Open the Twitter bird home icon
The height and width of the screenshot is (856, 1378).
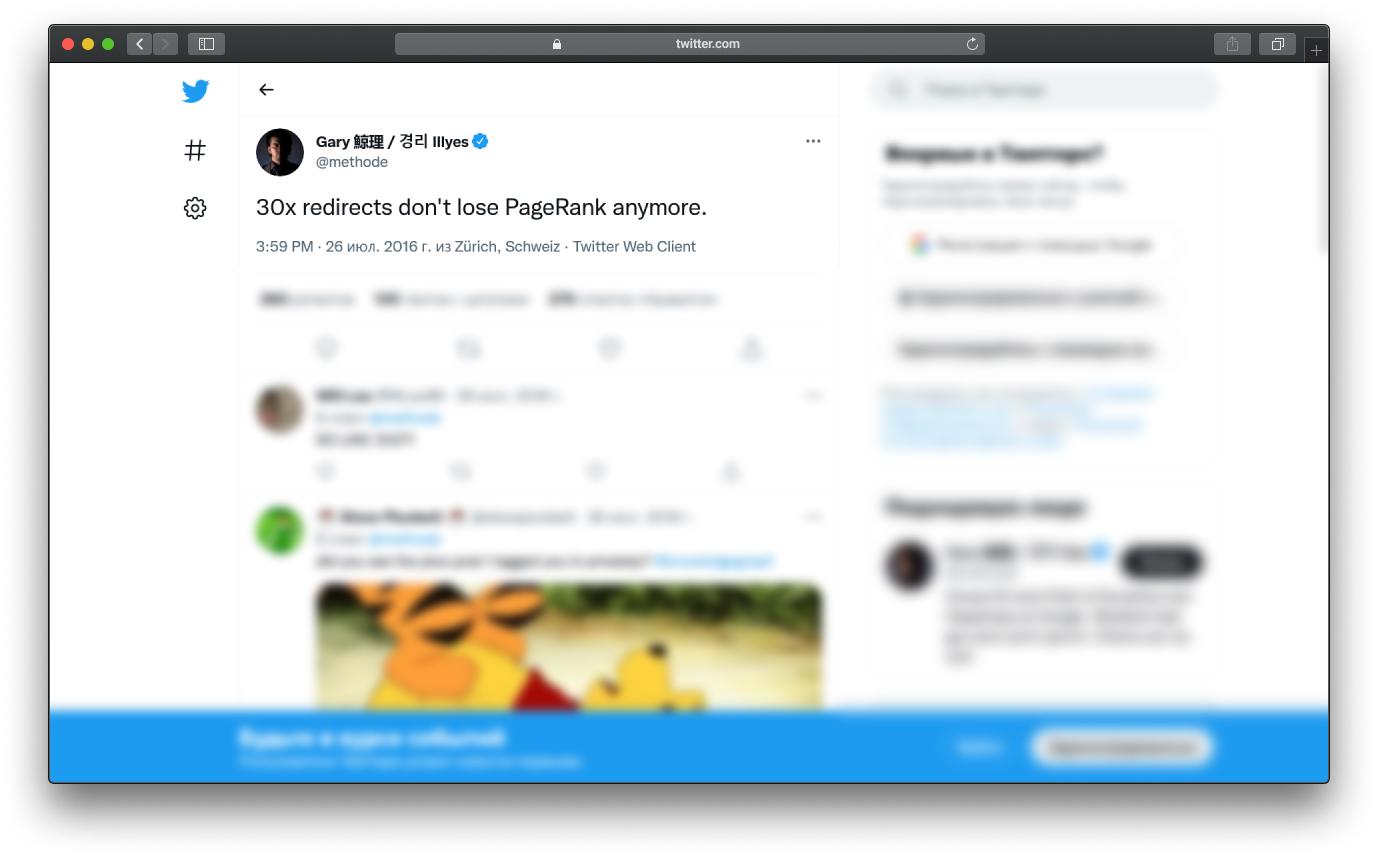[195, 91]
